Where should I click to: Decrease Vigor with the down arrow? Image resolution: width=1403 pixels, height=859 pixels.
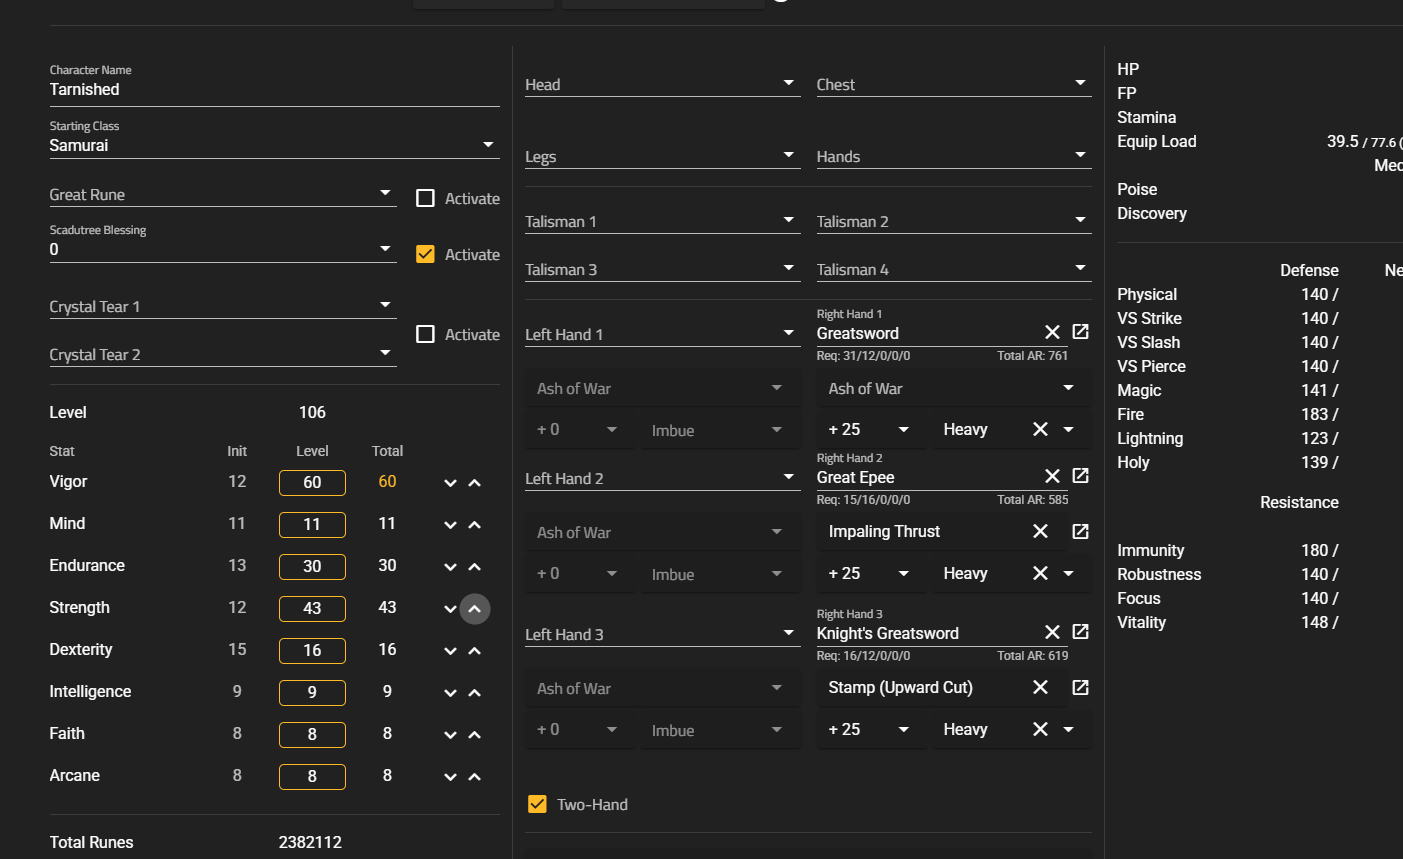(x=450, y=483)
